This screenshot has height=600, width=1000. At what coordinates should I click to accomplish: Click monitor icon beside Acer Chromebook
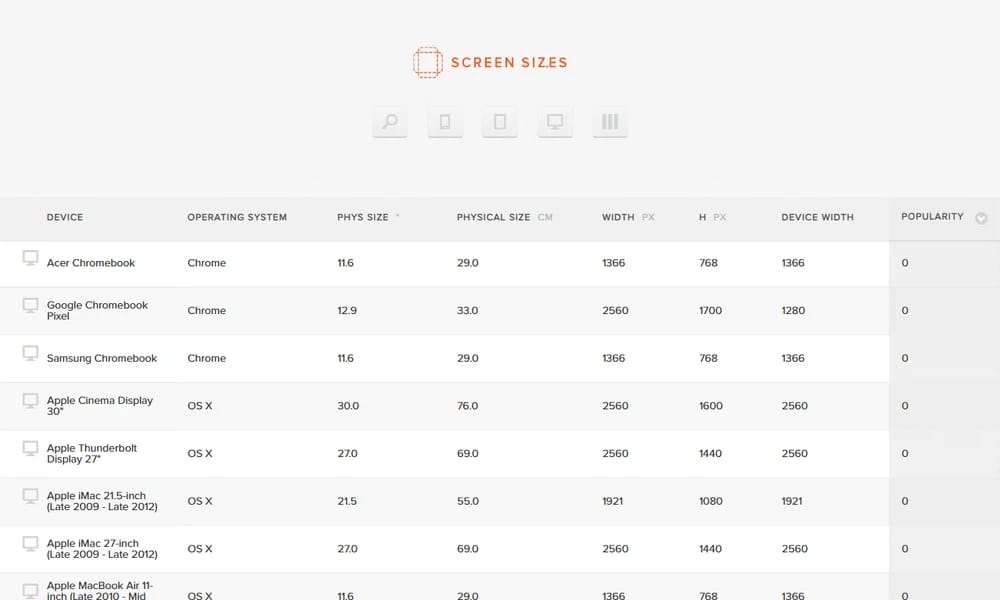[x=30, y=258]
